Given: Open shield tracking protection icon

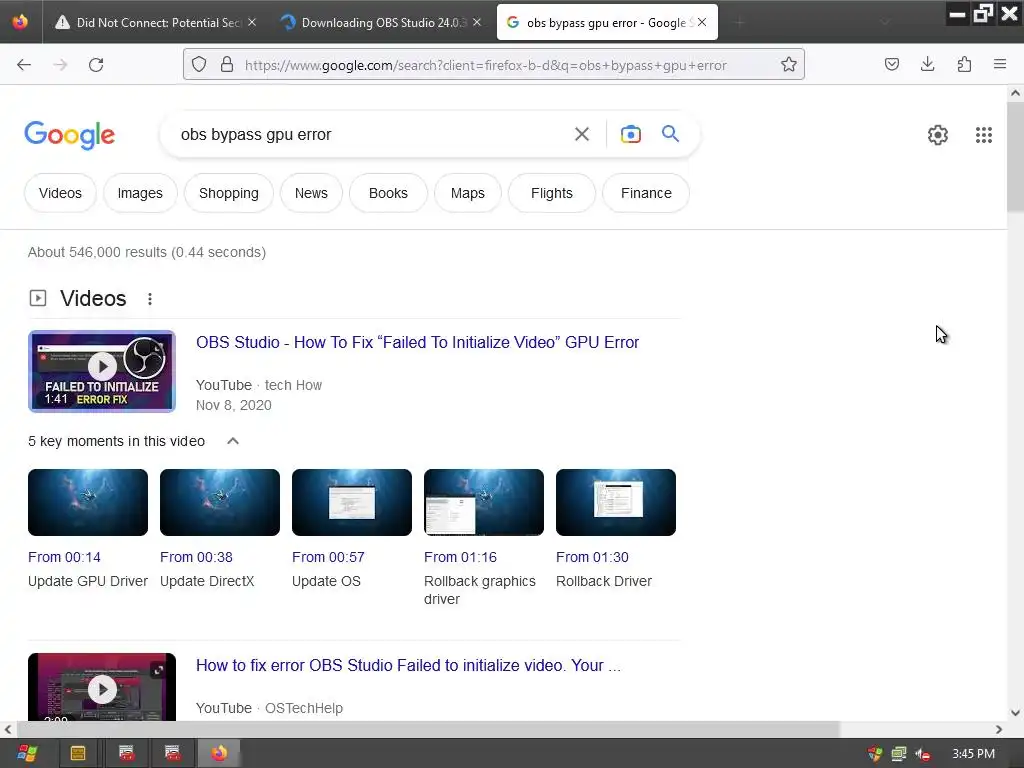Looking at the screenshot, I should point(199,65).
